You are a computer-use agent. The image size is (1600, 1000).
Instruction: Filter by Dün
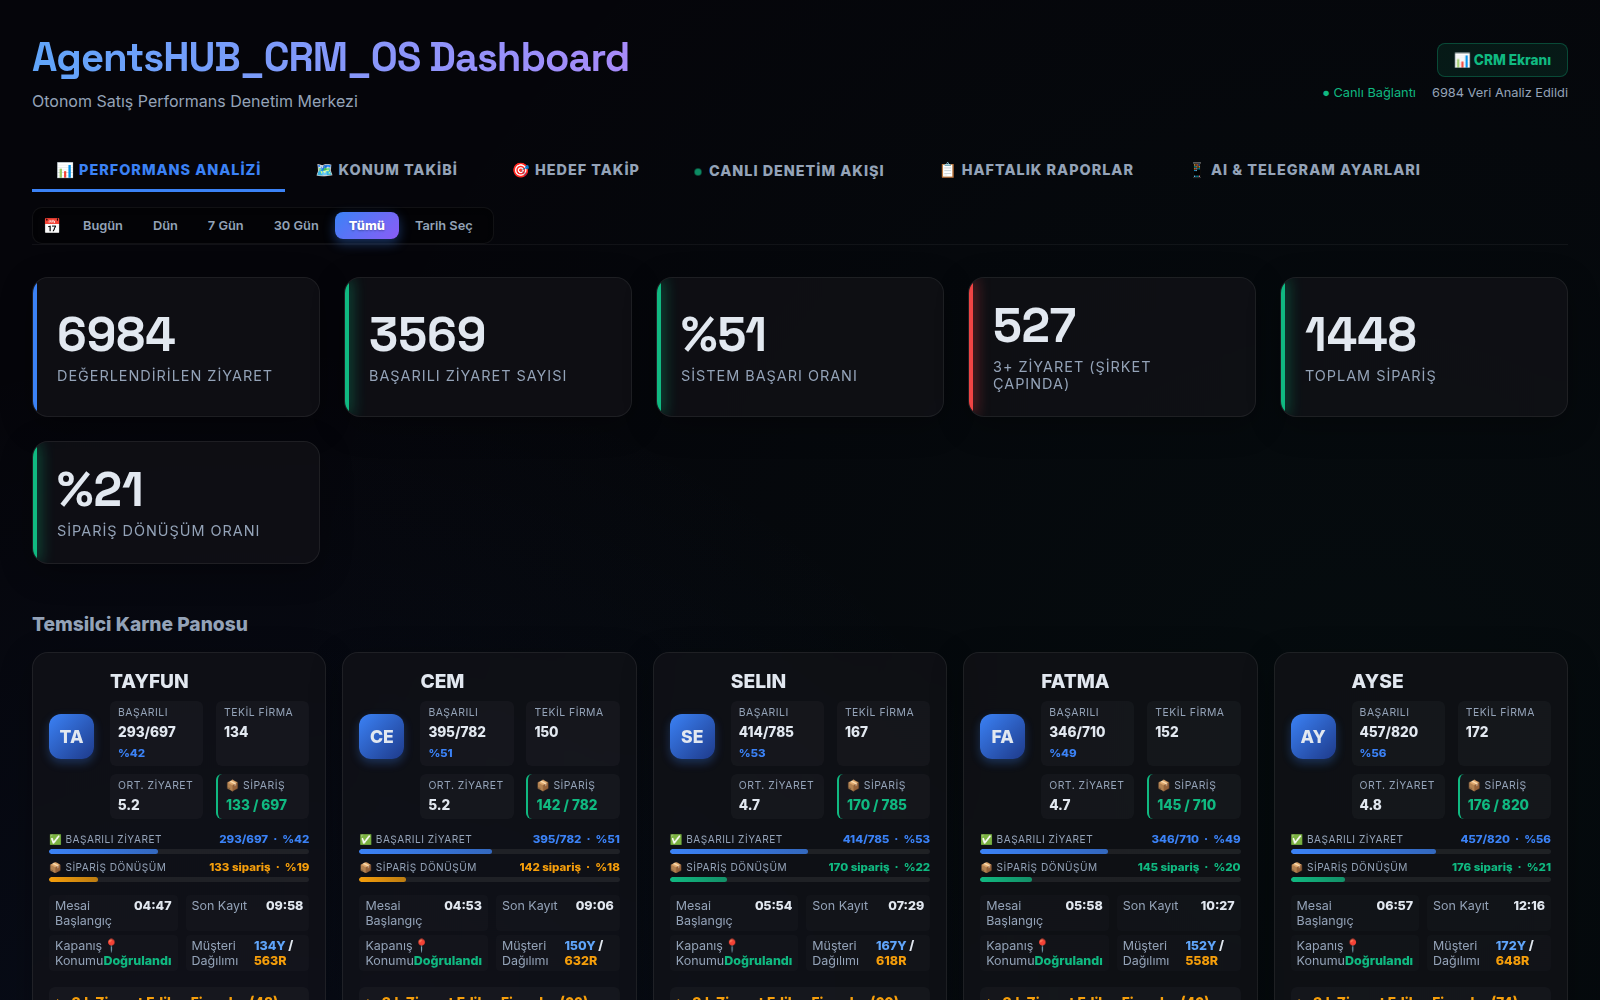pyautogui.click(x=165, y=226)
